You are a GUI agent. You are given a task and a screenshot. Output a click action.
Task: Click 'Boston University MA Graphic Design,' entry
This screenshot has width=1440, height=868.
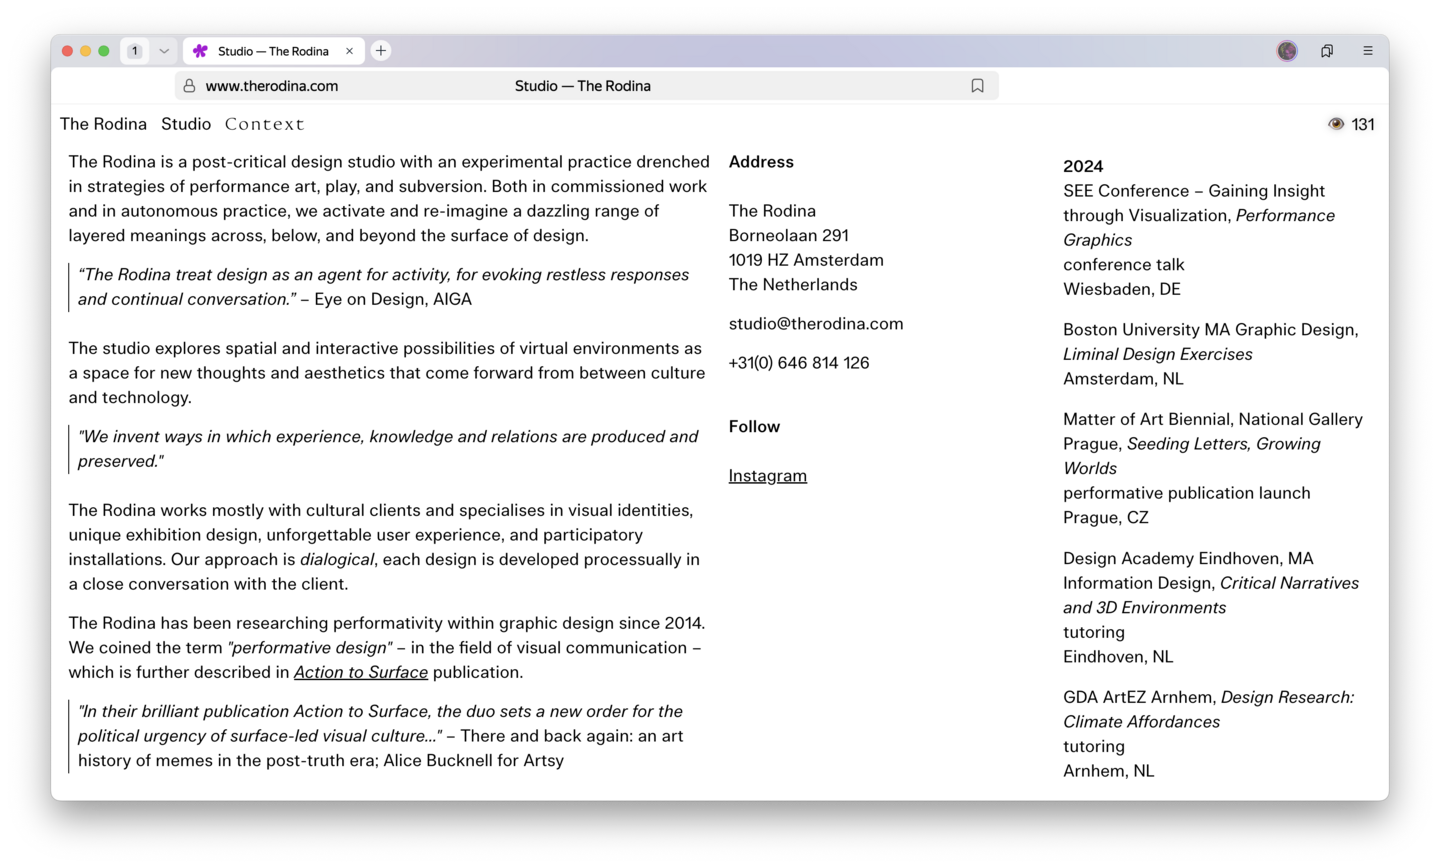[1211, 330]
